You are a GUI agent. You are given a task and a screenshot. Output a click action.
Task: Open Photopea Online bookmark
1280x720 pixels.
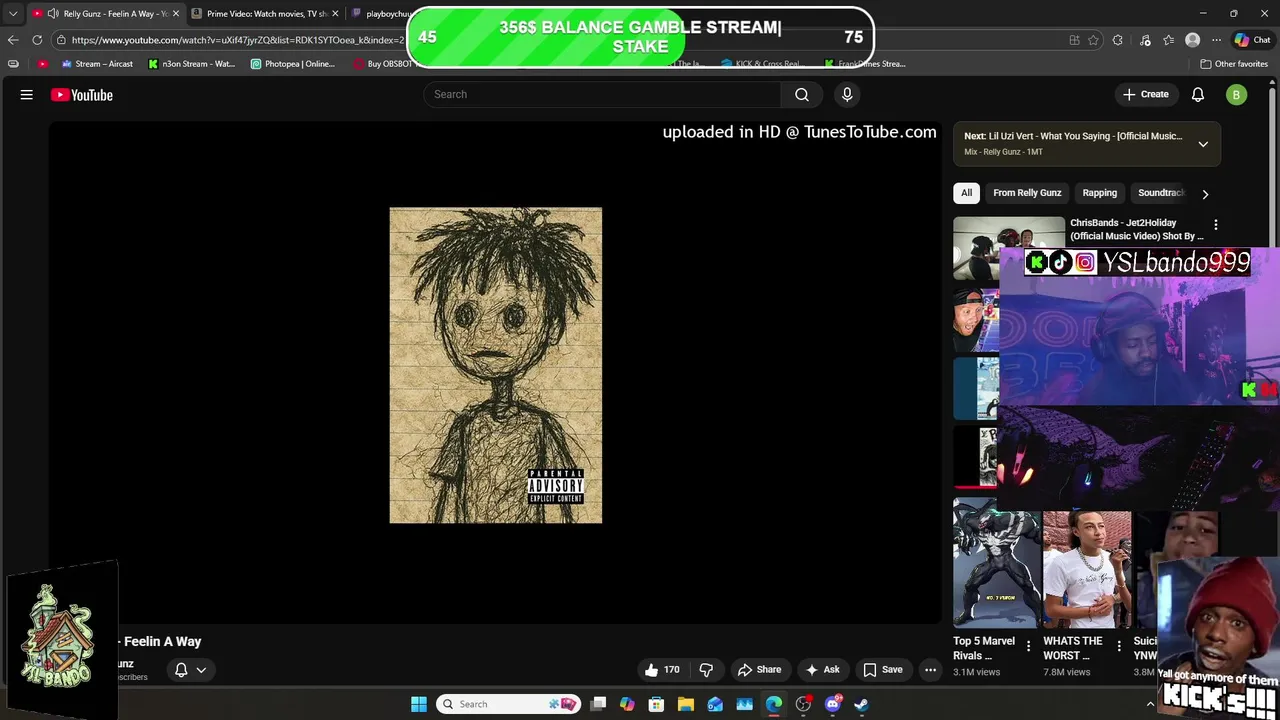[292, 64]
